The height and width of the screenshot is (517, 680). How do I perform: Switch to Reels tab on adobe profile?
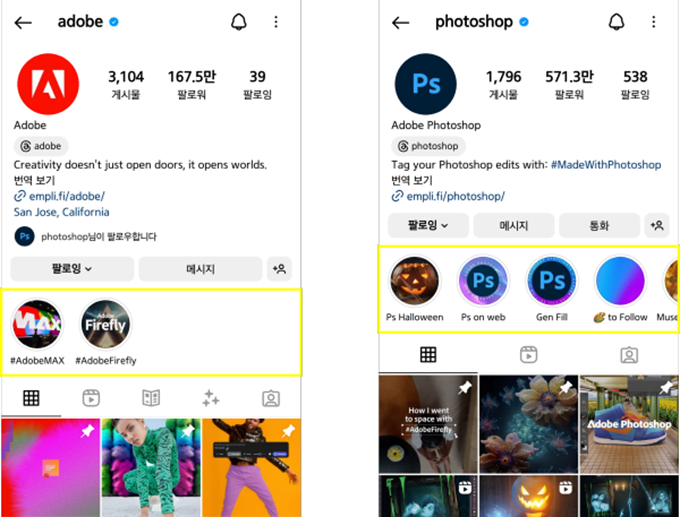(x=91, y=398)
